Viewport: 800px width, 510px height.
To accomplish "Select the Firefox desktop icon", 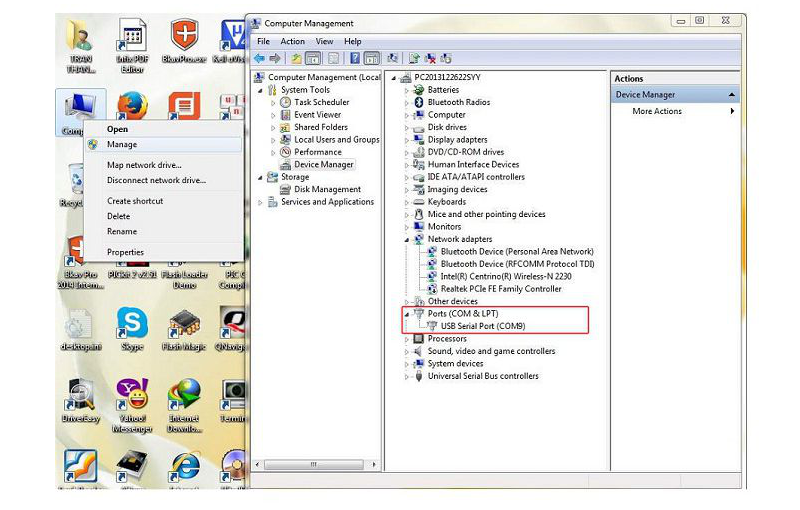I will [x=132, y=105].
